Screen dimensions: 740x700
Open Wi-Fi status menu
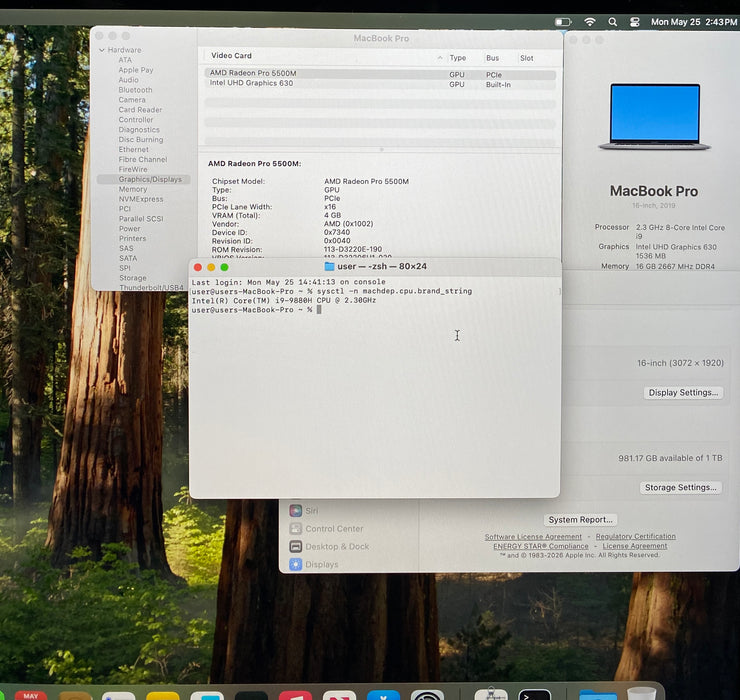pos(589,22)
